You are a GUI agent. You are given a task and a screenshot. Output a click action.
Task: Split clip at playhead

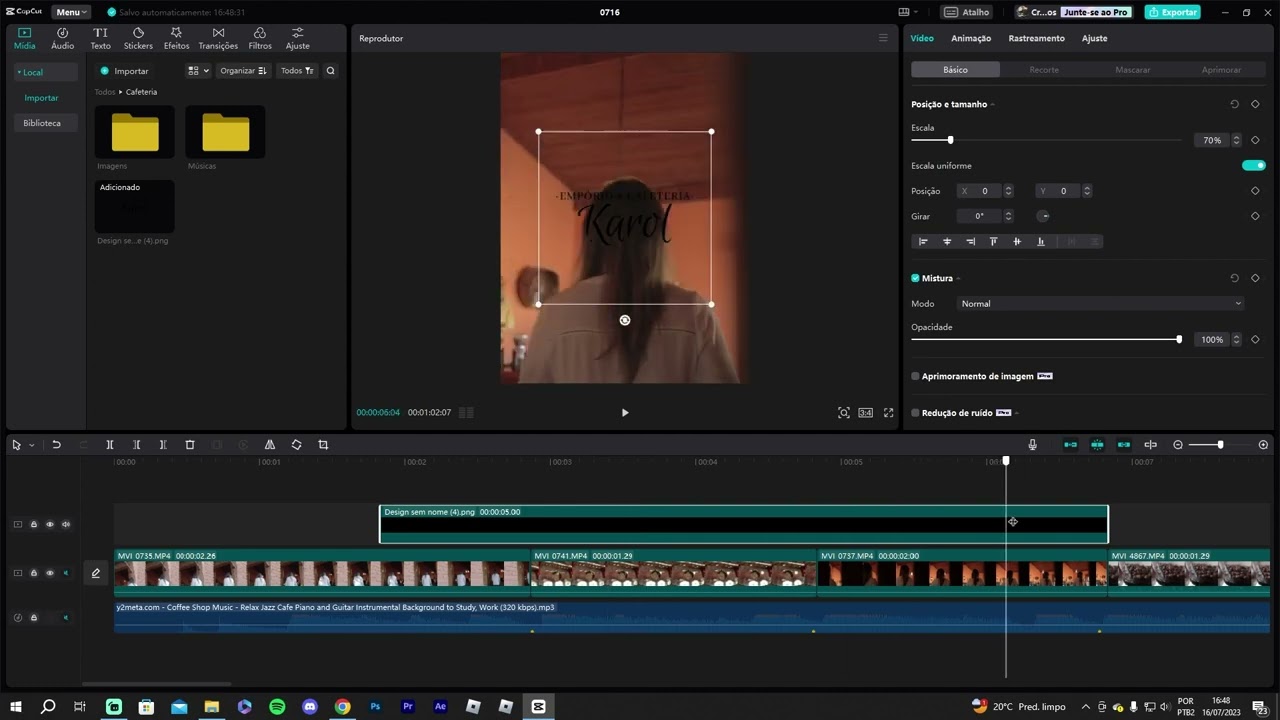point(110,445)
